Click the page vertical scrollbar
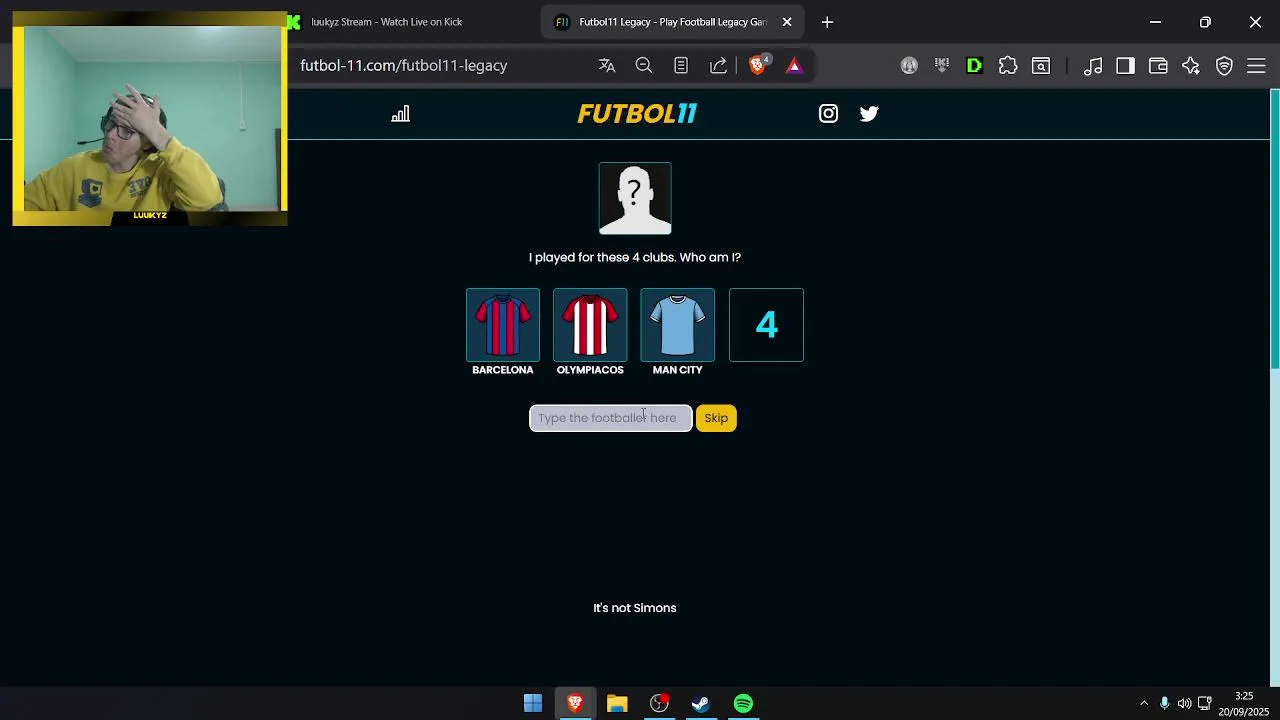The image size is (1280, 720). click(x=1274, y=230)
